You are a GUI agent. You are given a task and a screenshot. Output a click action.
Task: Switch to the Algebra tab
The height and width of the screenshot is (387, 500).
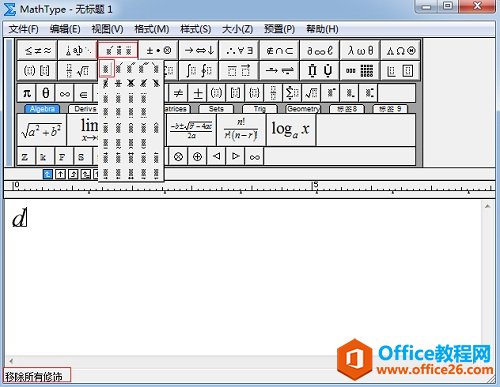pos(42,109)
